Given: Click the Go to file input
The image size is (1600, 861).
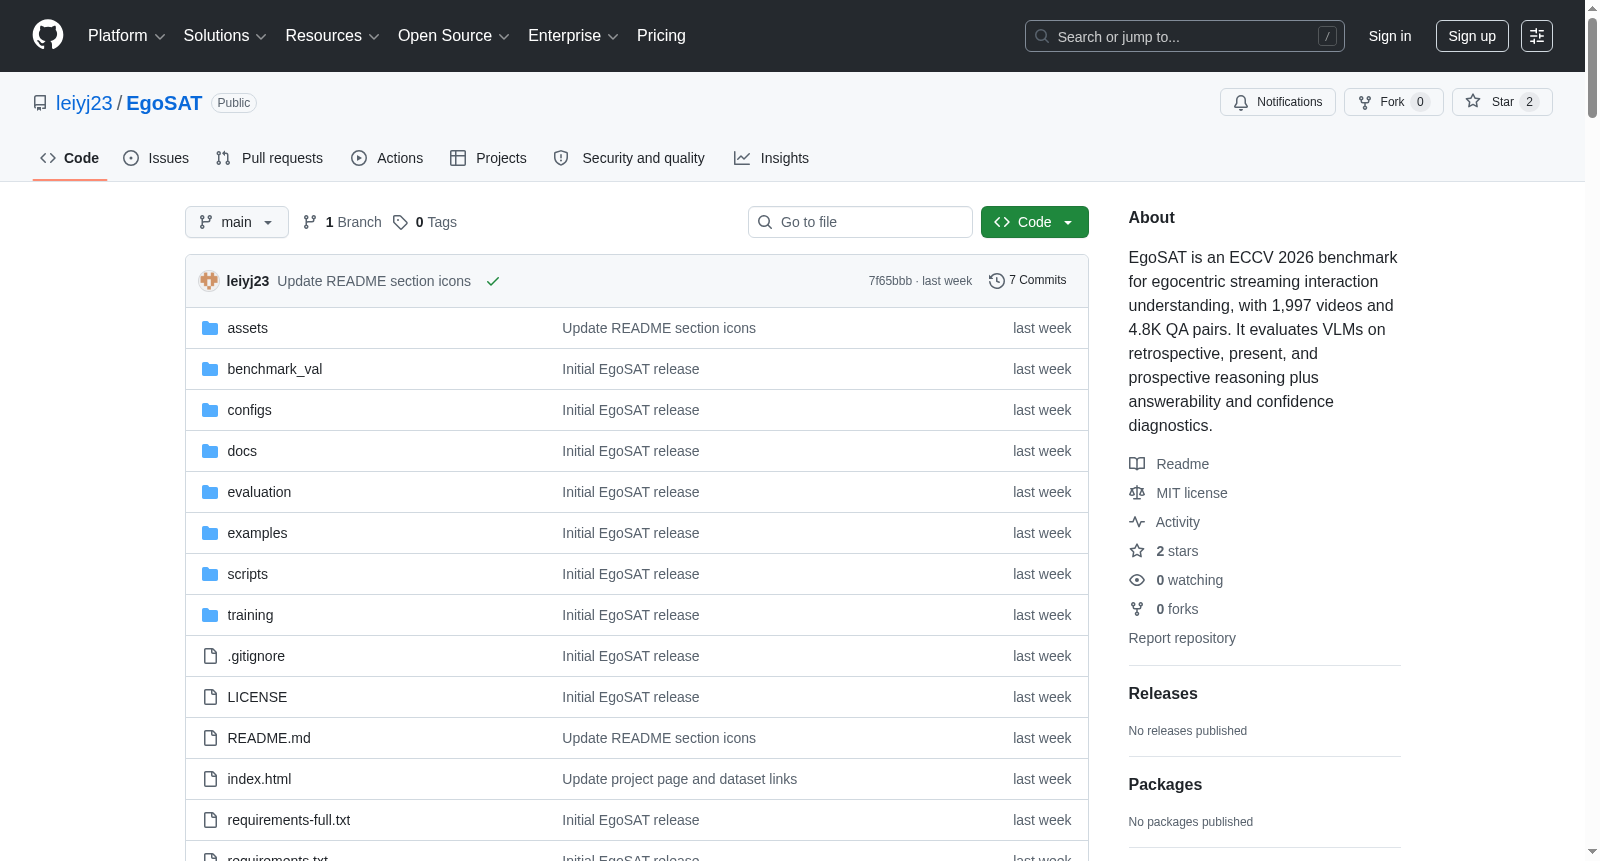Looking at the screenshot, I should tap(860, 222).
